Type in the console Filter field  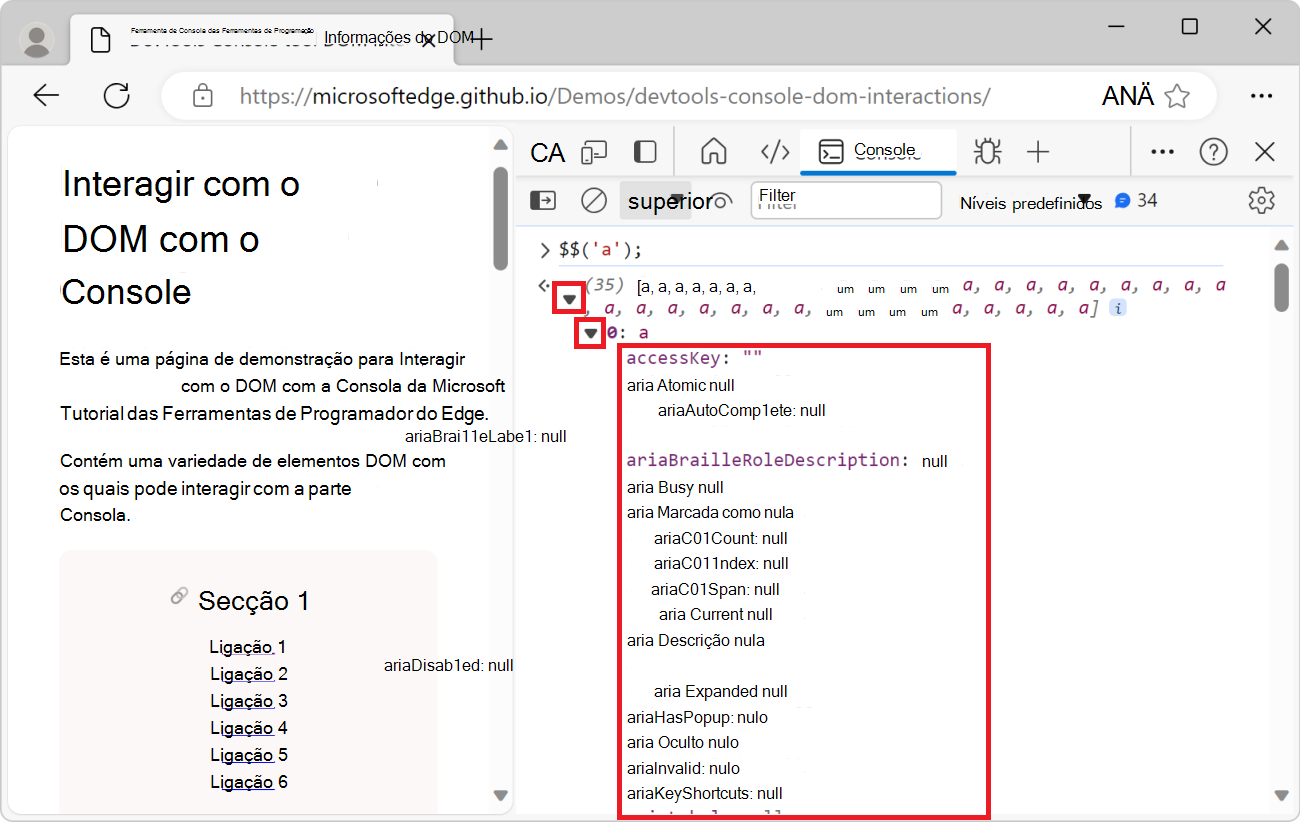[845, 200]
